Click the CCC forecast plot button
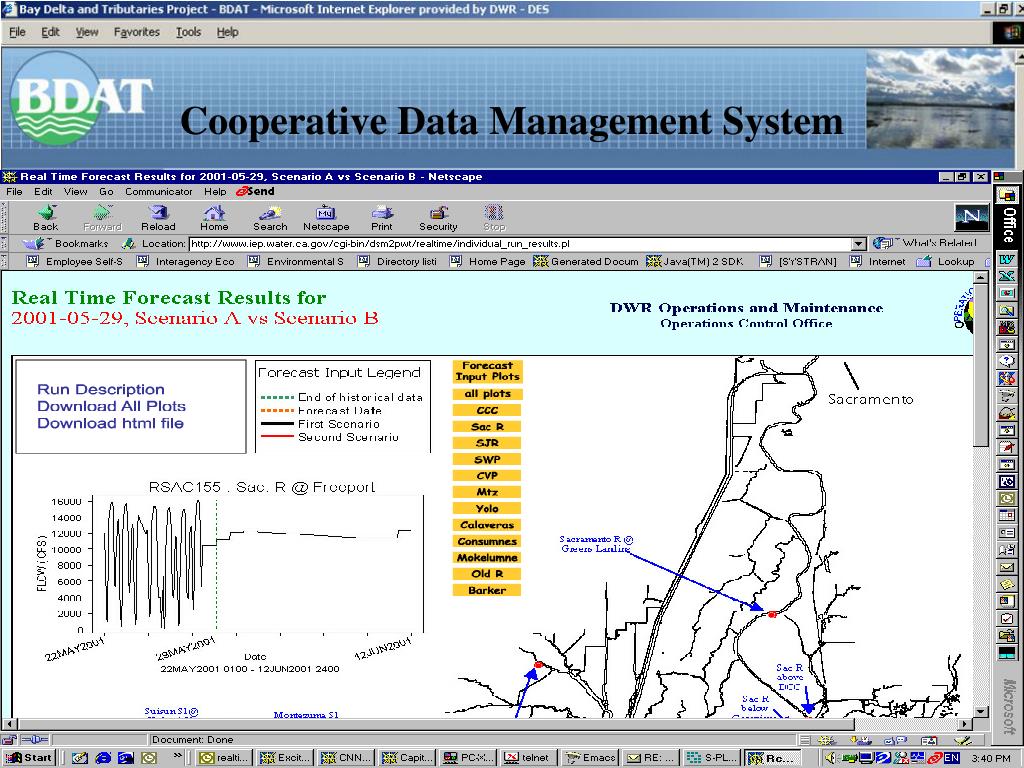This screenshot has height=768, width=1024. pyautogui.click(x=487, y=410)
